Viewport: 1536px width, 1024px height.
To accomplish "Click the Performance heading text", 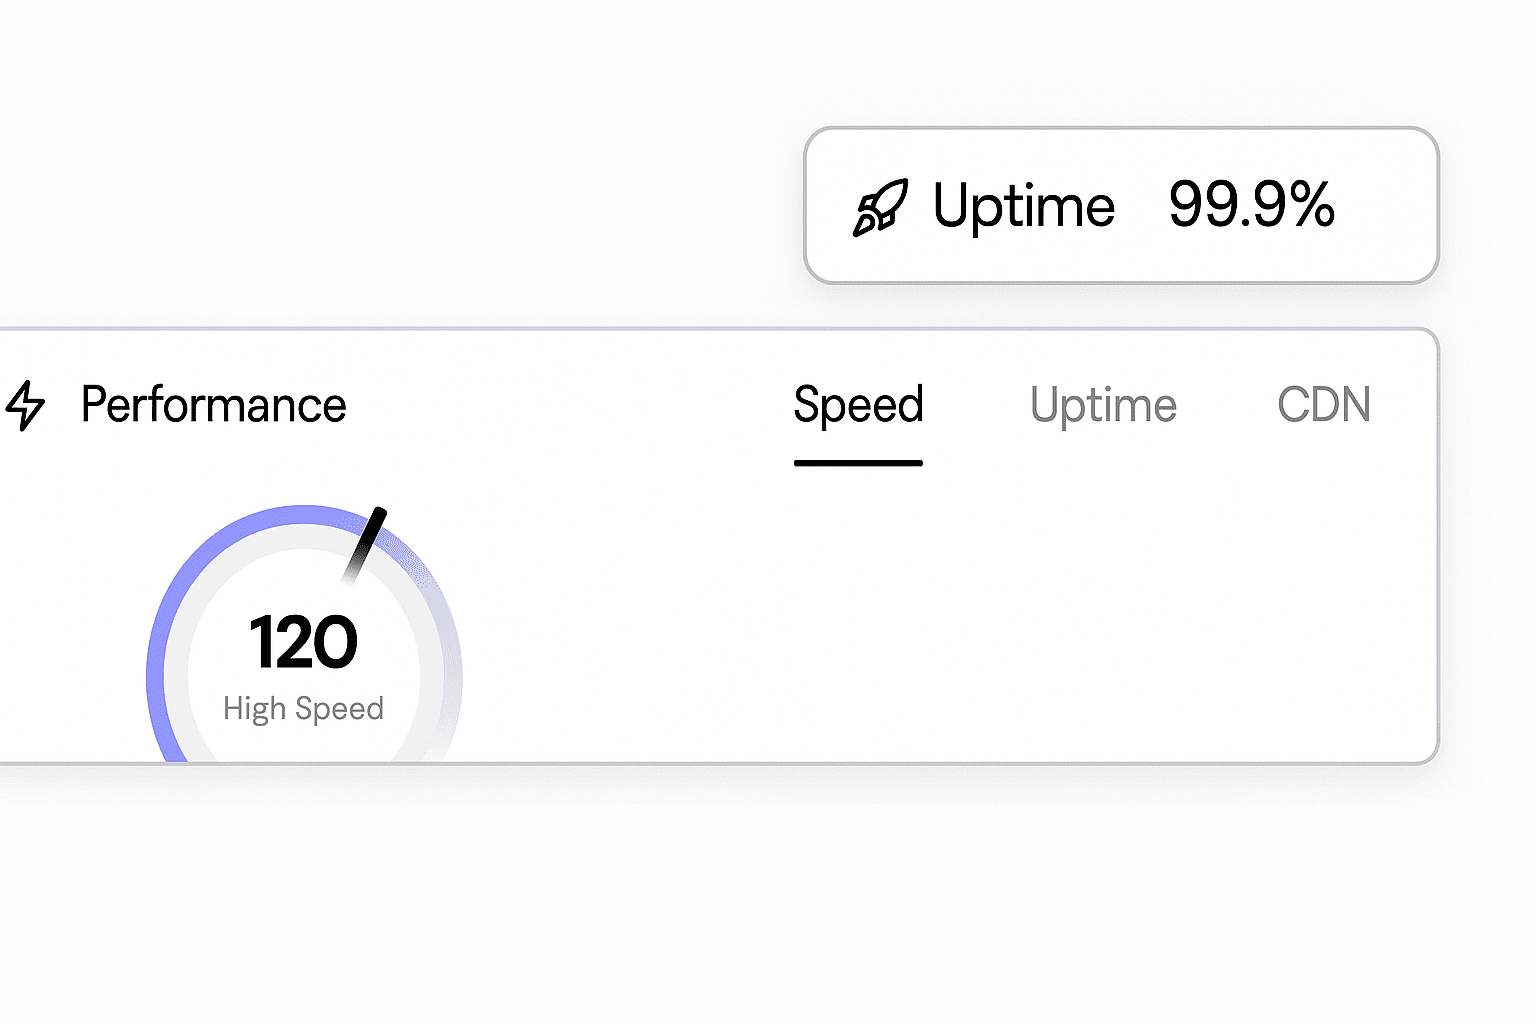I will [213, 405].
